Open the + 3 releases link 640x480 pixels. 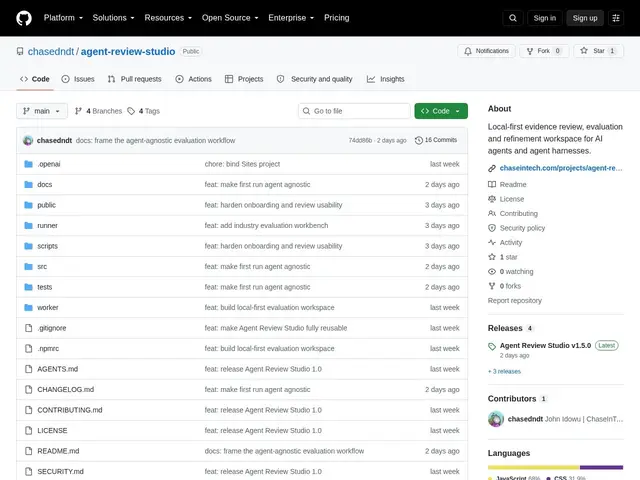point(504,371)
